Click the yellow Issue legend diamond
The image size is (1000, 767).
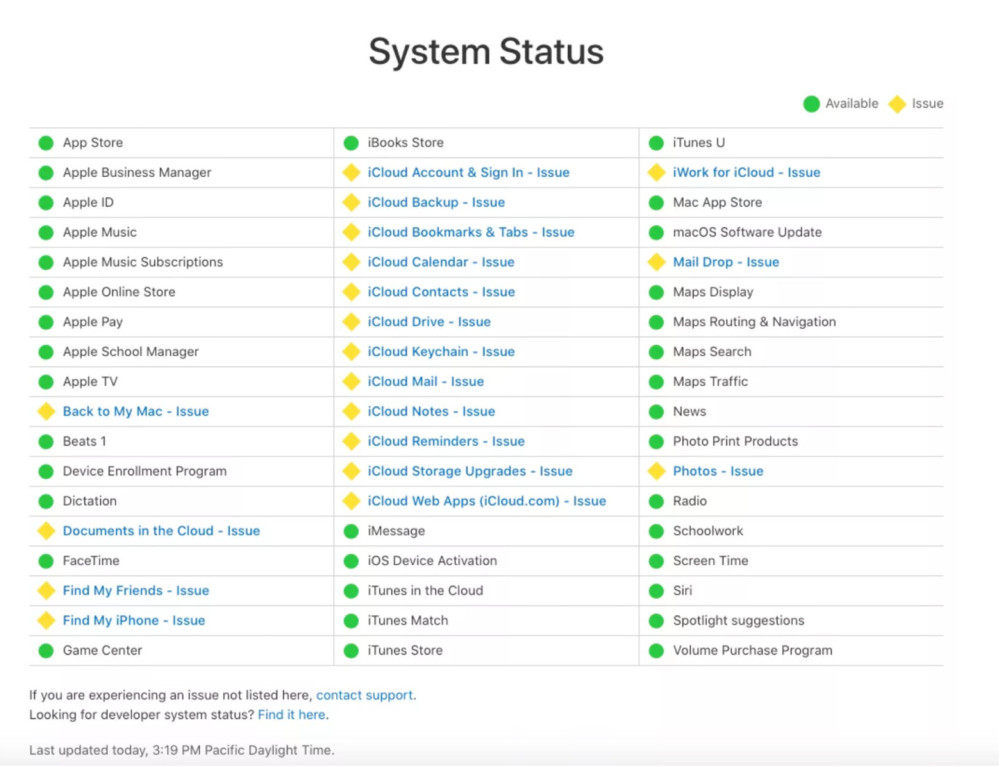[x=897, y=104]
